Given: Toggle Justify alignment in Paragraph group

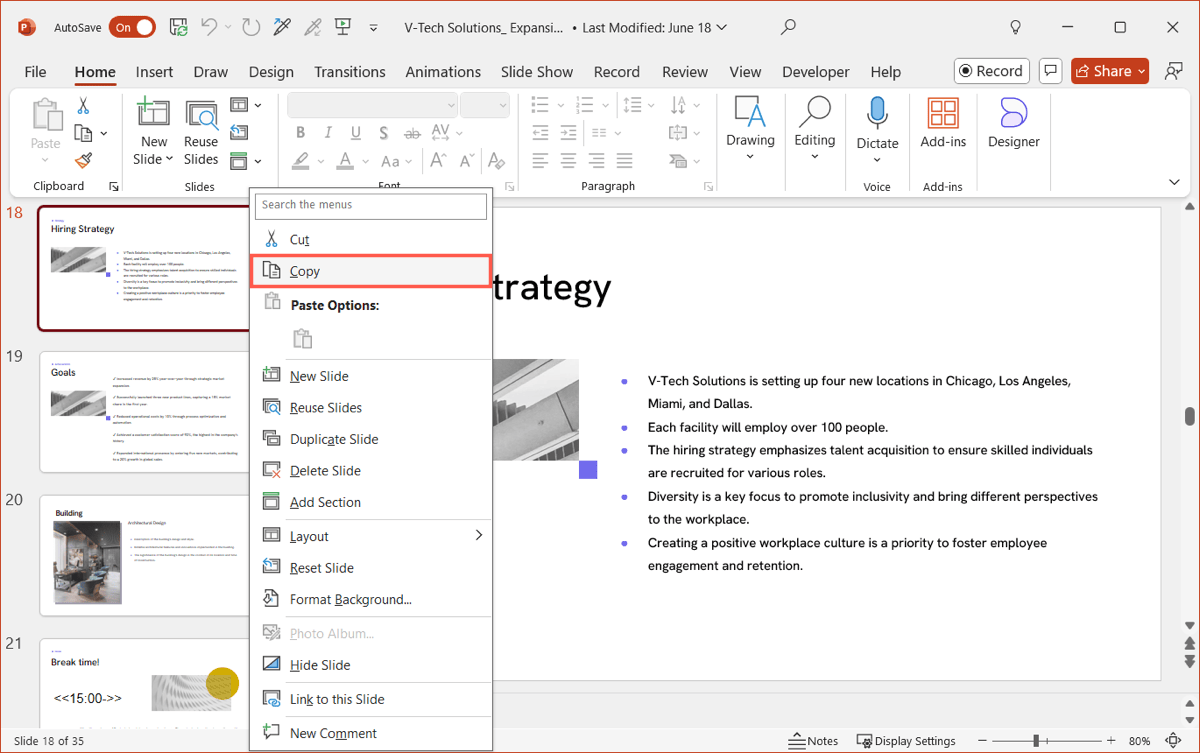Looking at the screenshot, I should click(624, 160).
